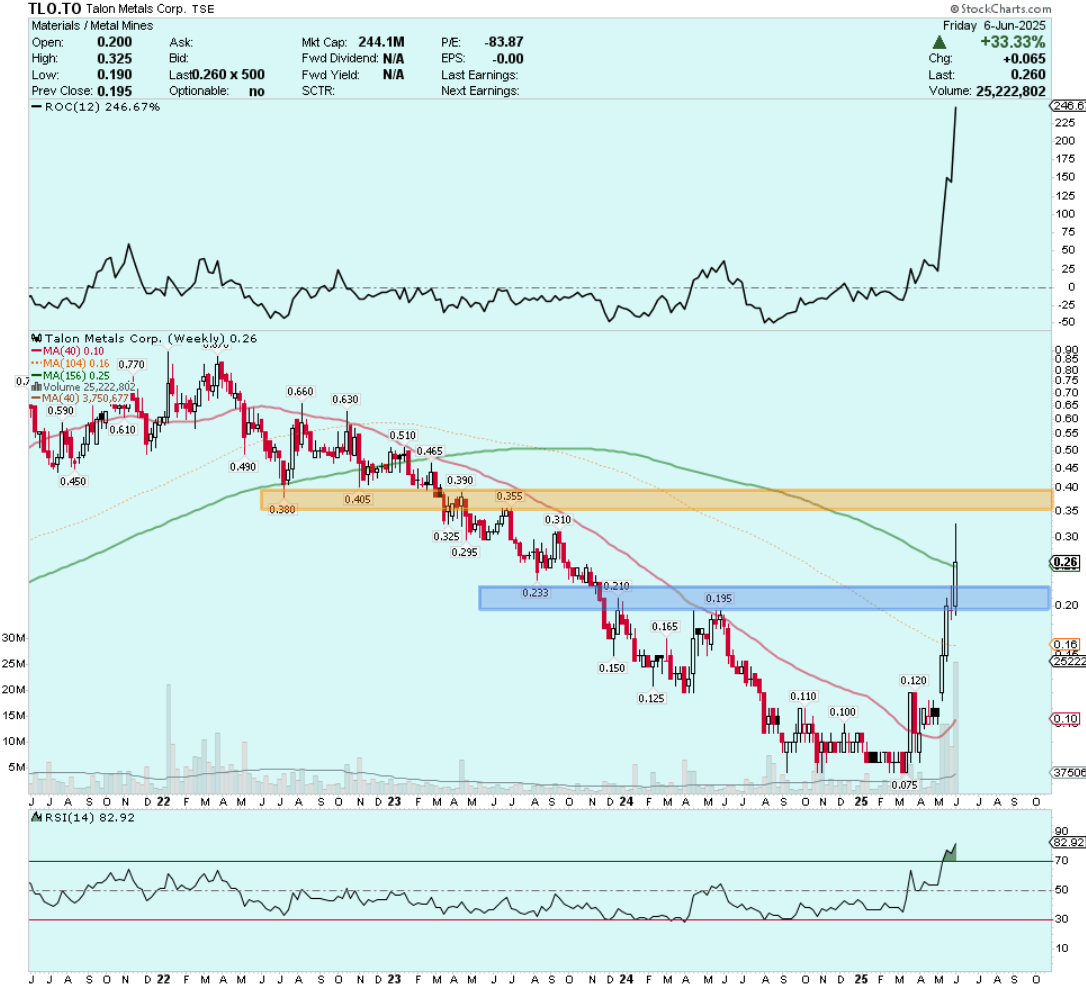Click the 0.120 price label on chart
The image size is (1086, 986).
click(x=913, y=681)
